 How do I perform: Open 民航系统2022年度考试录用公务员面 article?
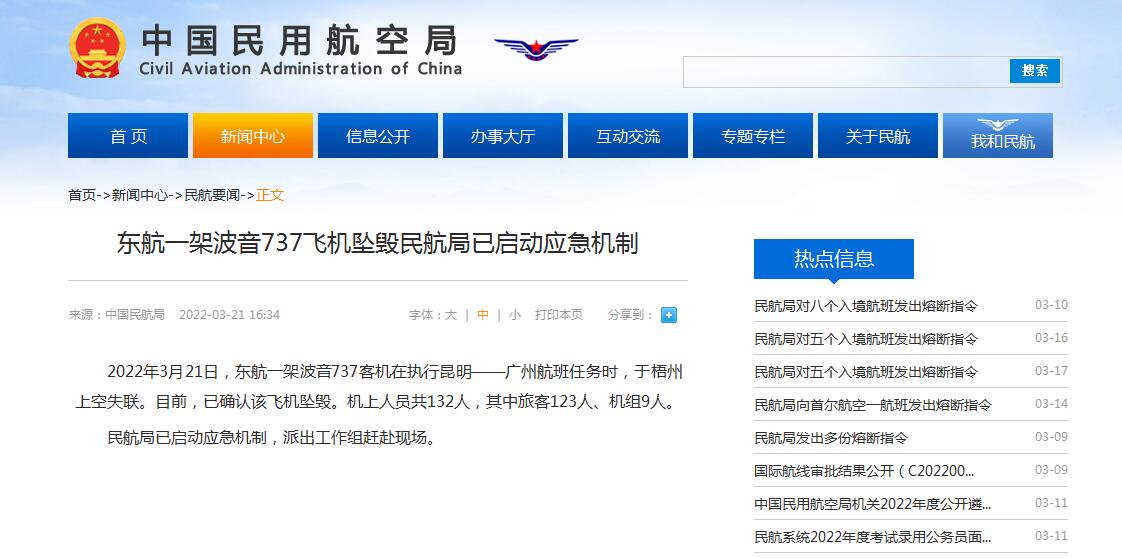873,537
